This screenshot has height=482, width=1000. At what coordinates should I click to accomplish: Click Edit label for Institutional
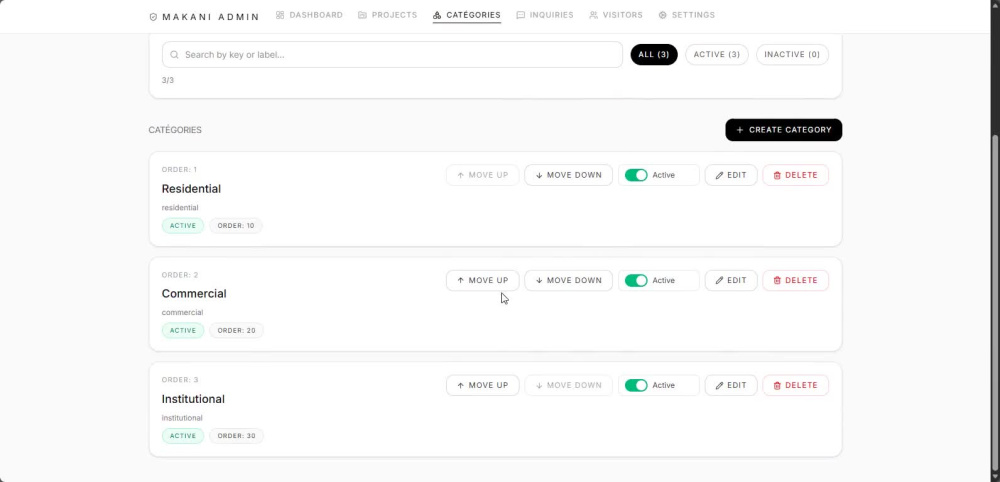pyautogui.click(x=737, y=386)
